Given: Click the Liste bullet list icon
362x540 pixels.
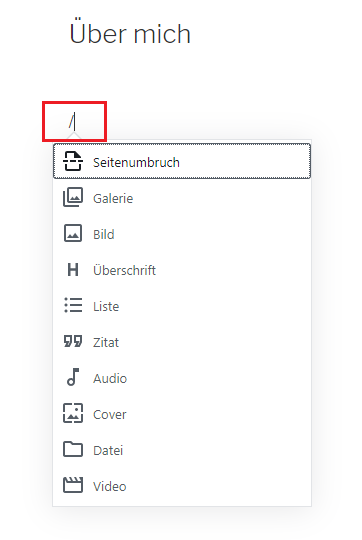Looking at the screenshot, I should pyautogui.click(x=73, y=305).
